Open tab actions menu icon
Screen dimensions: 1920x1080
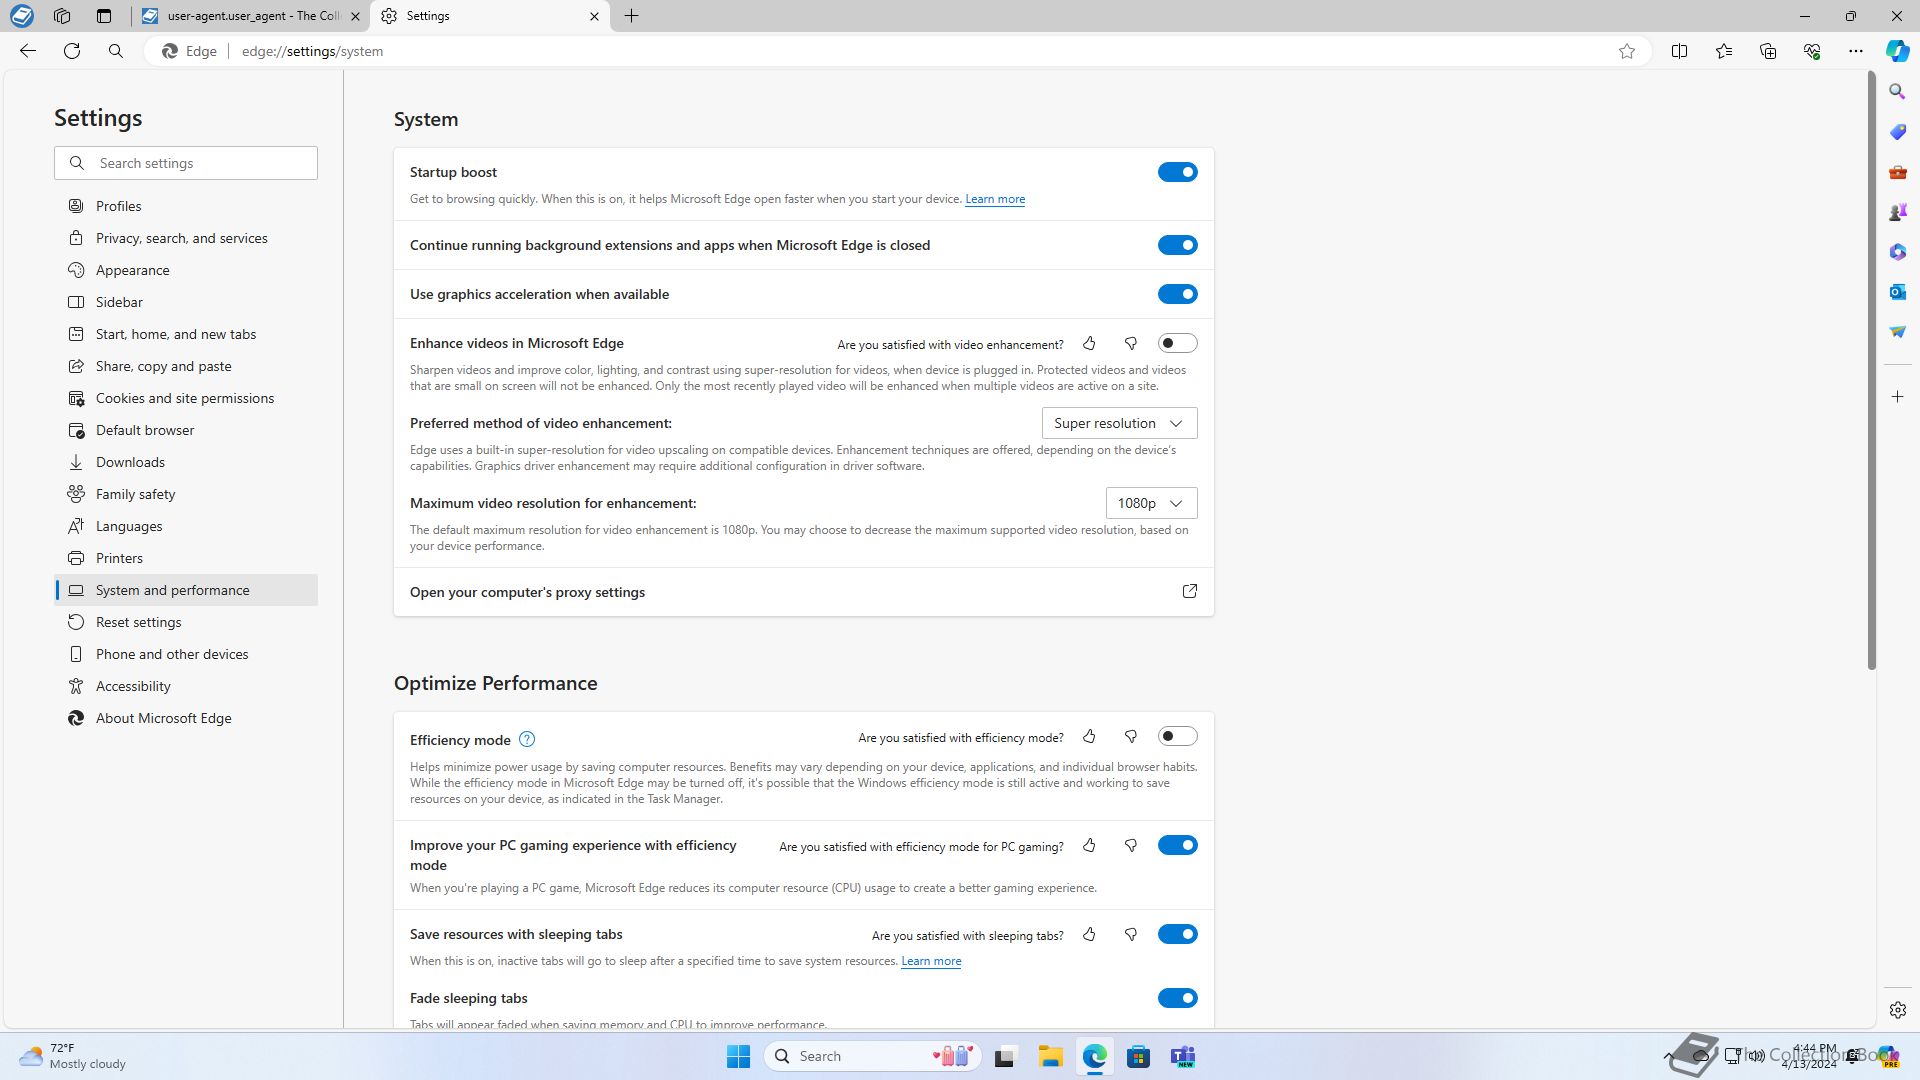(x=104, y=16)
